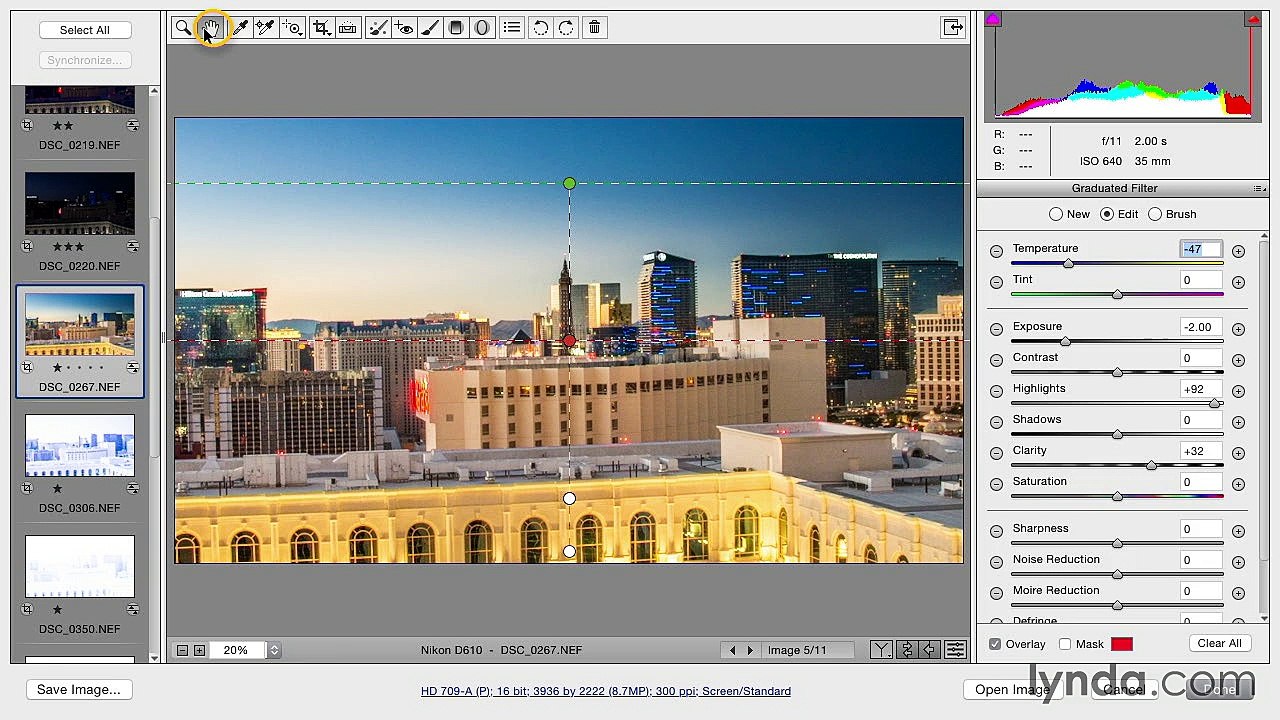Increase Temperature with the plus button
This screenshot has width=1280, height=720.
(x=1238, y=252)
